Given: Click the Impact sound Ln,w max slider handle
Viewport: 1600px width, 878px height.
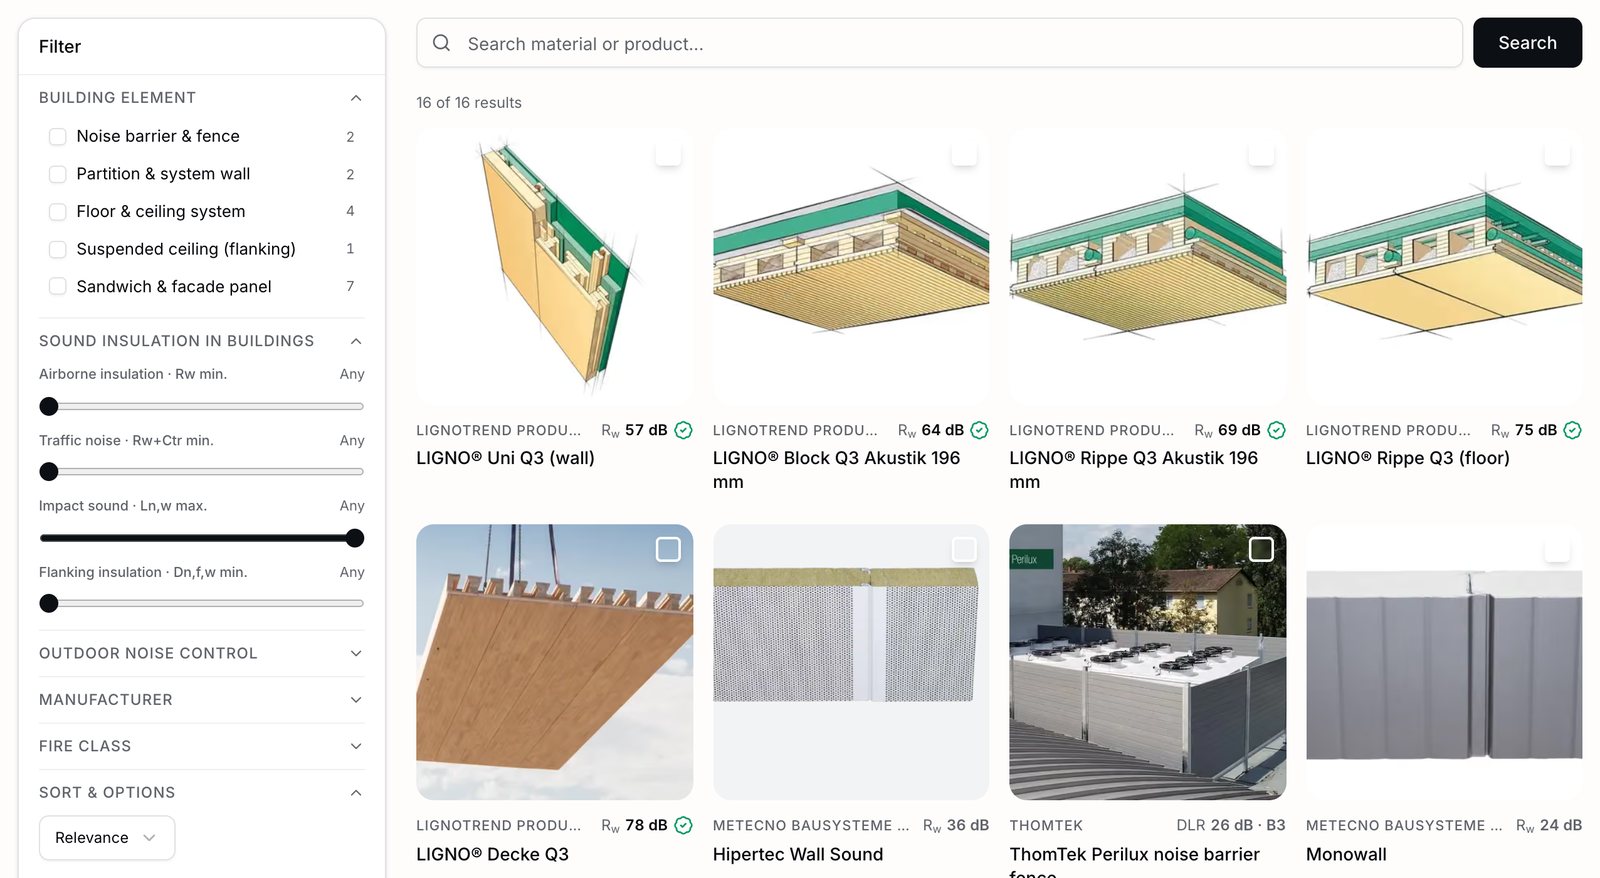Looking at the screenshot, I should click(x=354, y=538).
